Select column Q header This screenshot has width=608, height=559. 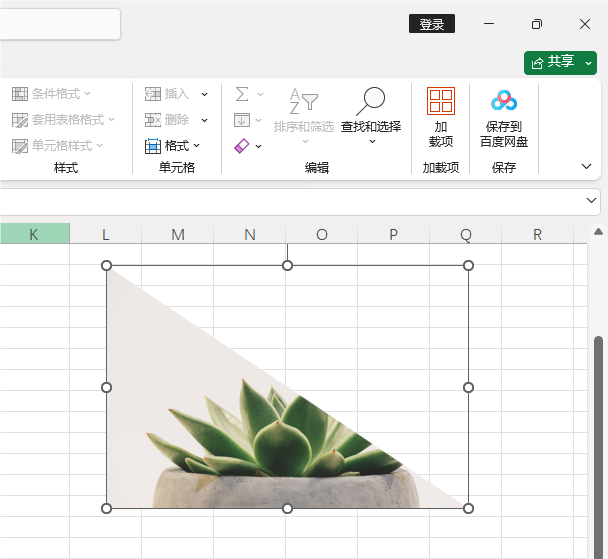(465, 234)
